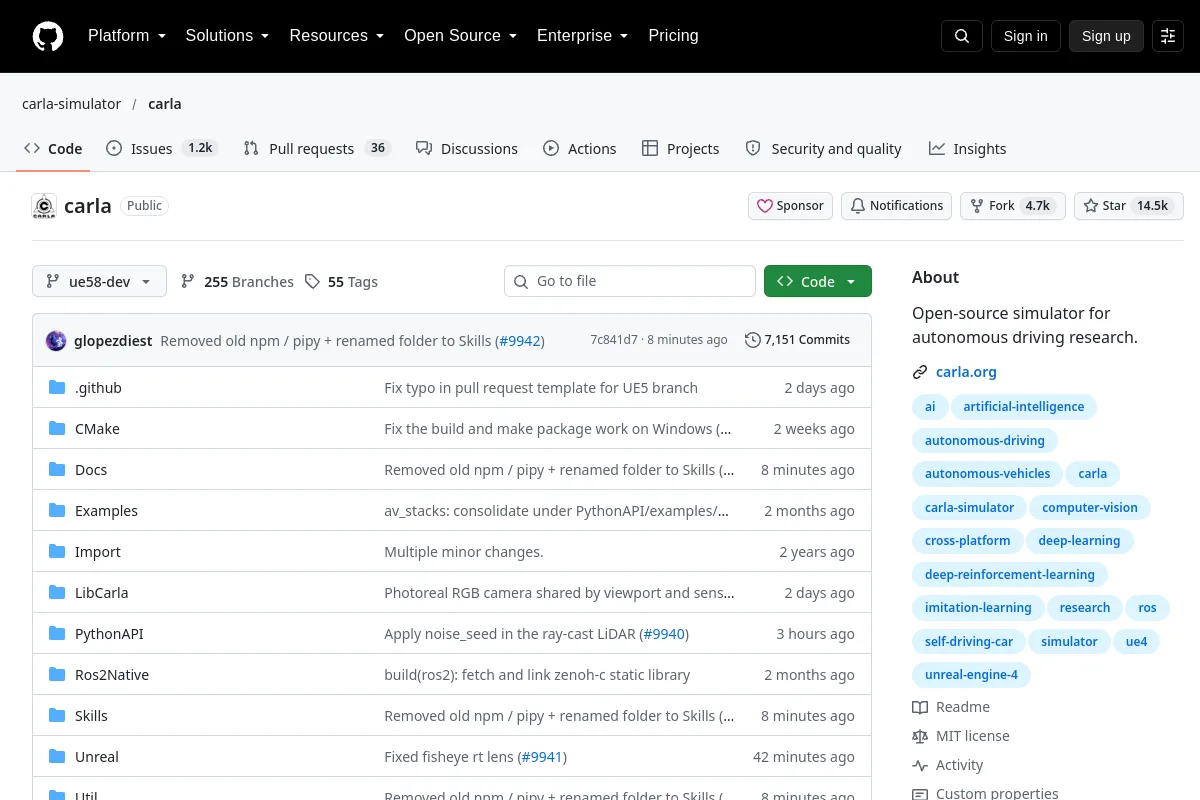
Task: Click the LibCarla folder icon
Action: click(57, 593)
